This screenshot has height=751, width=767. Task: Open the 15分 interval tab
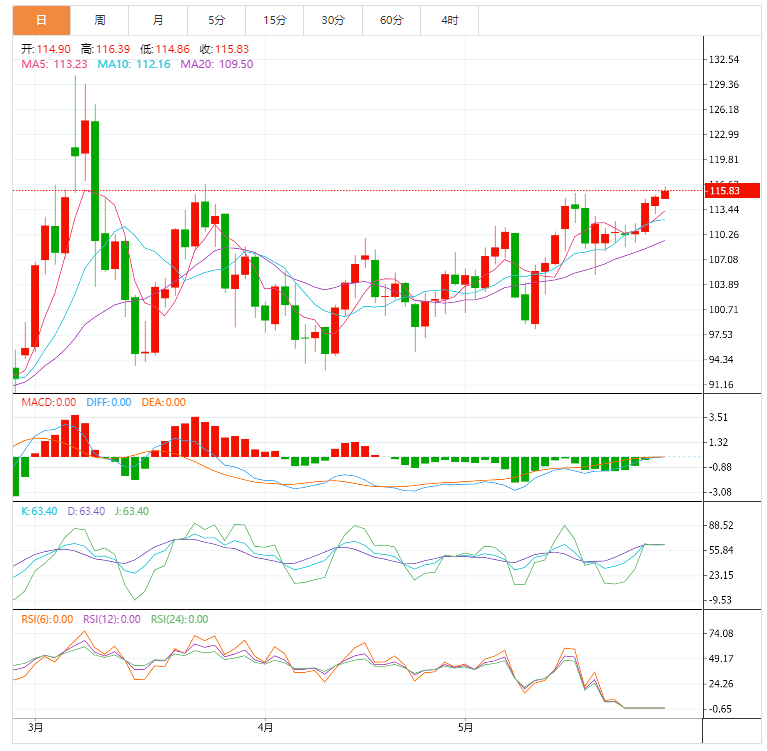[274, 20]
